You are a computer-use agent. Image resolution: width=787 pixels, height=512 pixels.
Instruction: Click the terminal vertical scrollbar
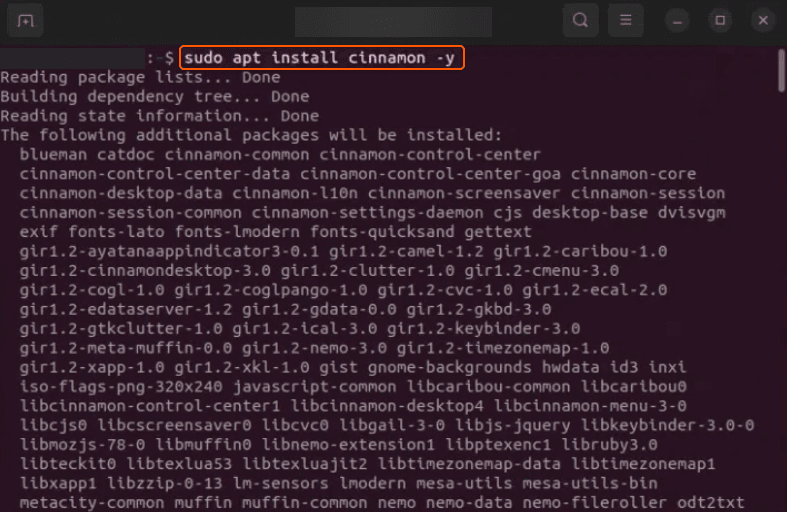click(x=781, y=71)
